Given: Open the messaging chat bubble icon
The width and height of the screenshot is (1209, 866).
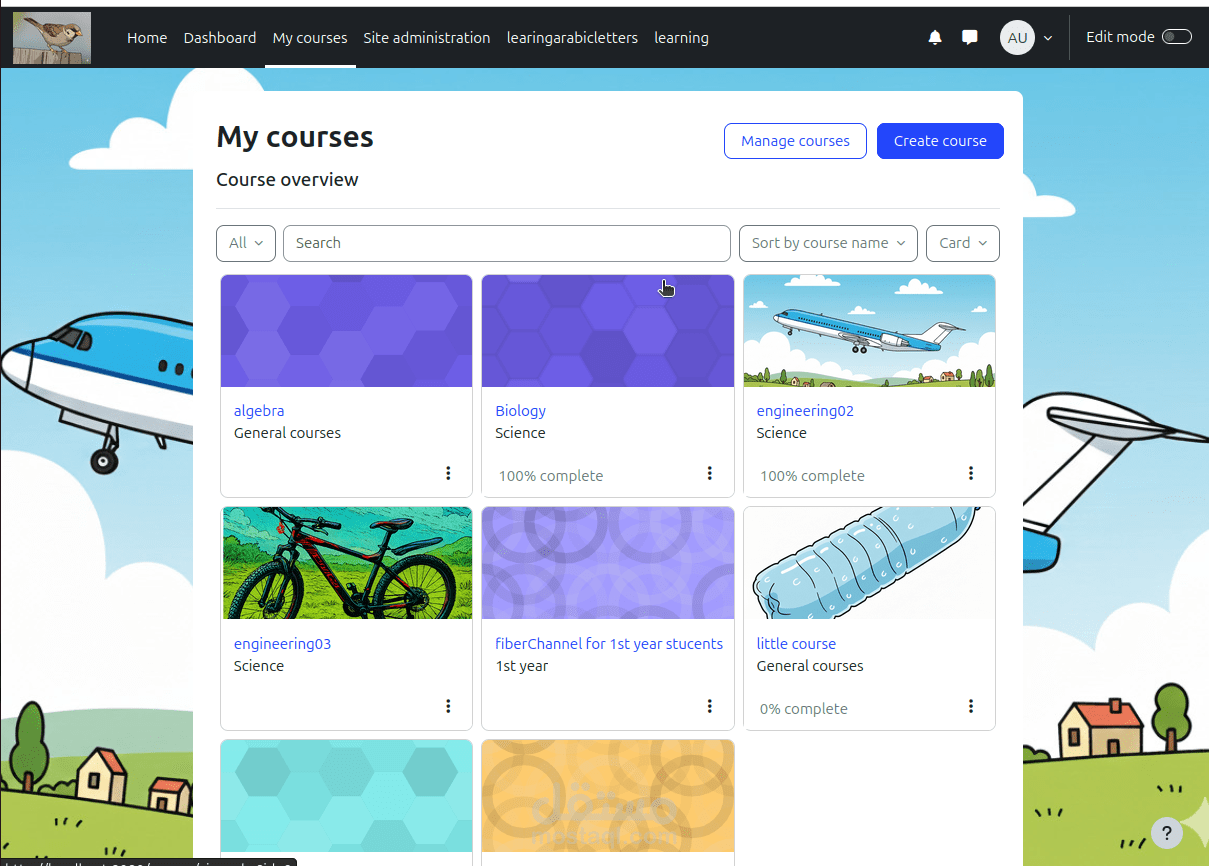Looking at the screenshot, I should 969,38.
